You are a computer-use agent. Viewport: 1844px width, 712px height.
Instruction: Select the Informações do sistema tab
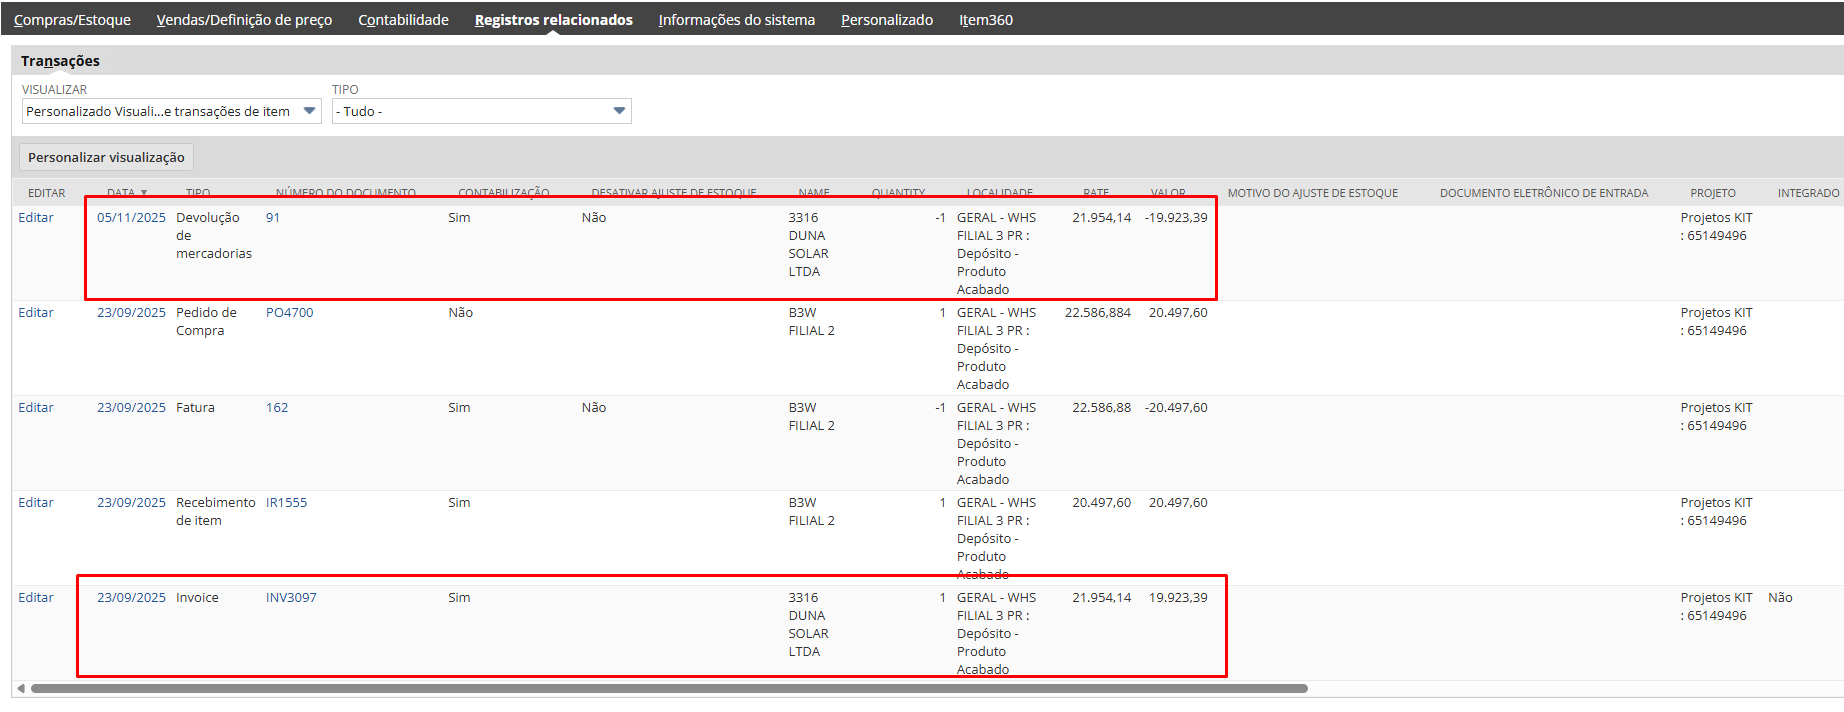pos(736,20)
